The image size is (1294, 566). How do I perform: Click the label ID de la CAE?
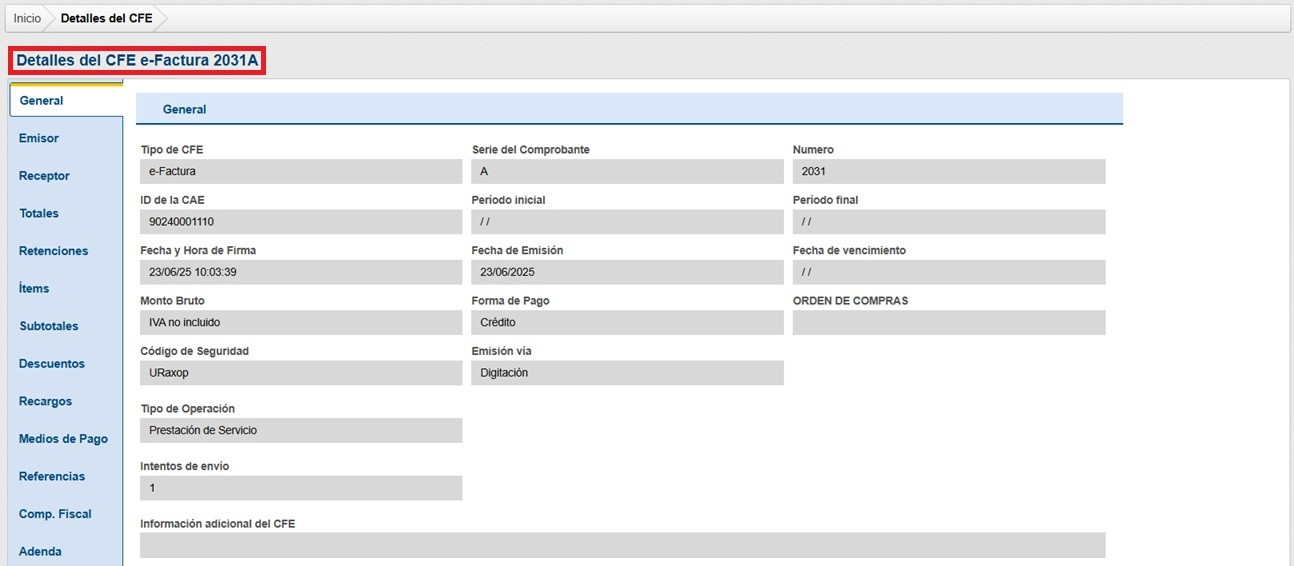[x=172, y=200]
